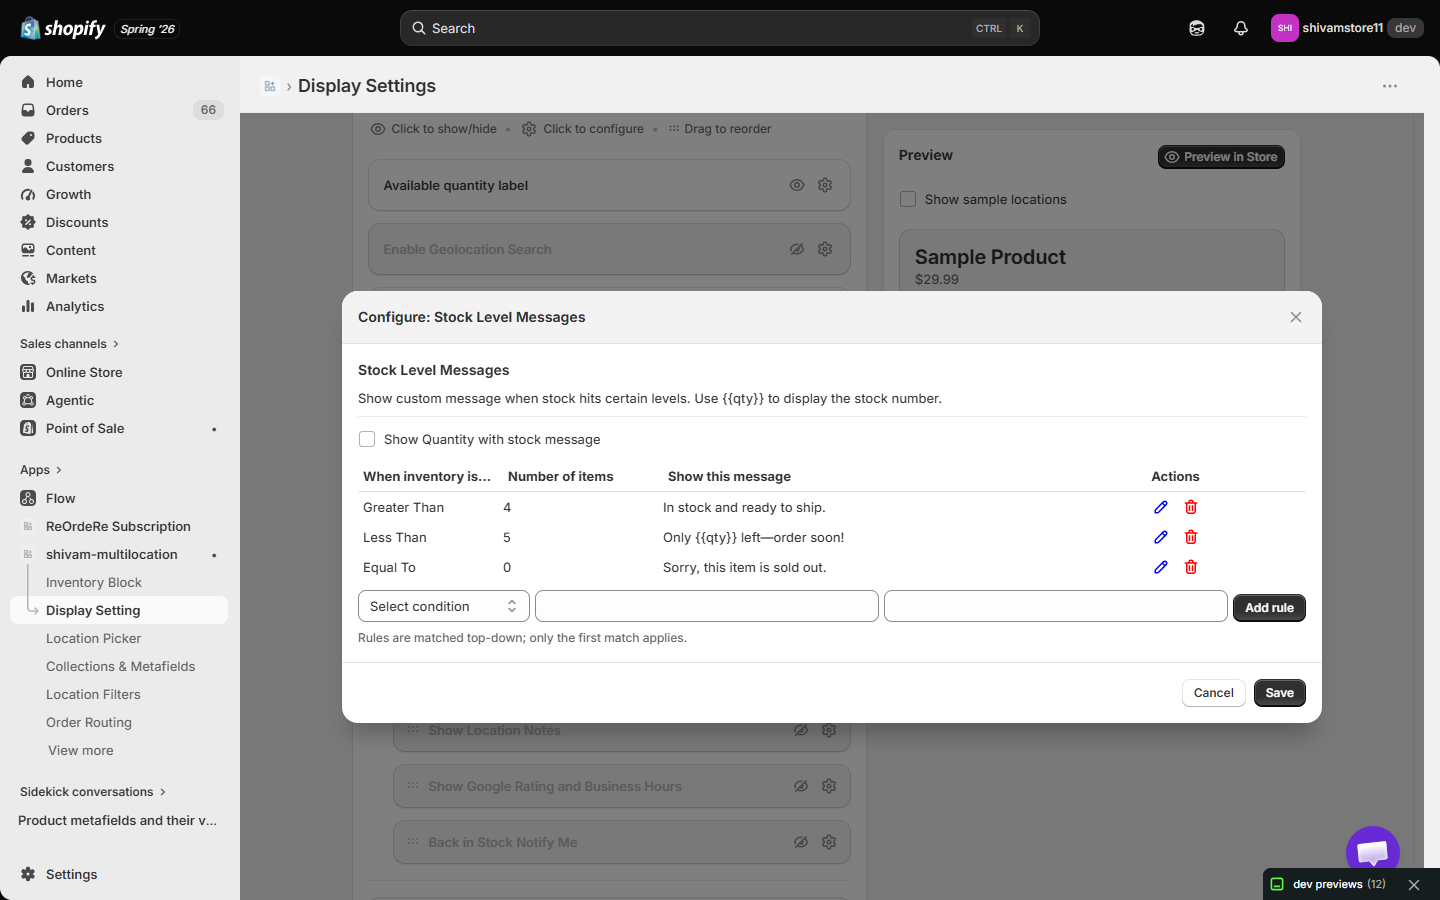Click the top Search bar
Image resolution: width=1440 pixels, height=900 pixels.
[720, 28]
